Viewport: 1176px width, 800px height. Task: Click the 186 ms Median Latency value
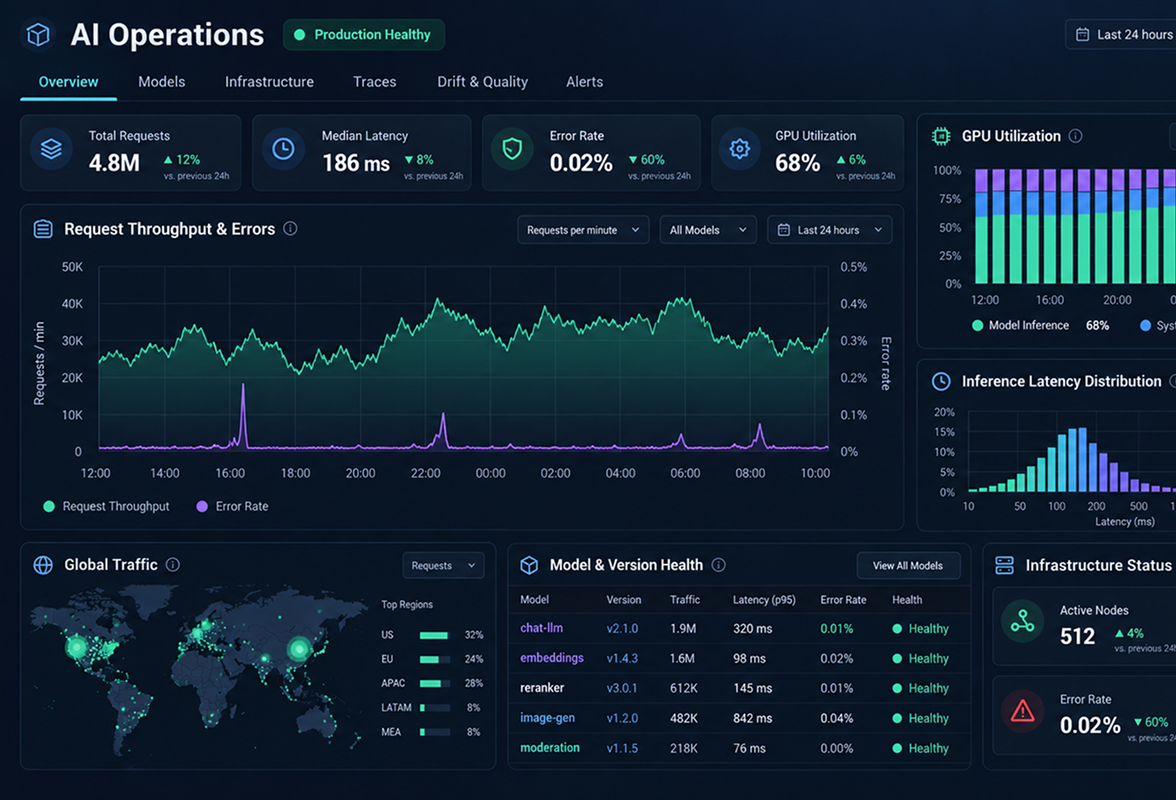coord(356,163)
